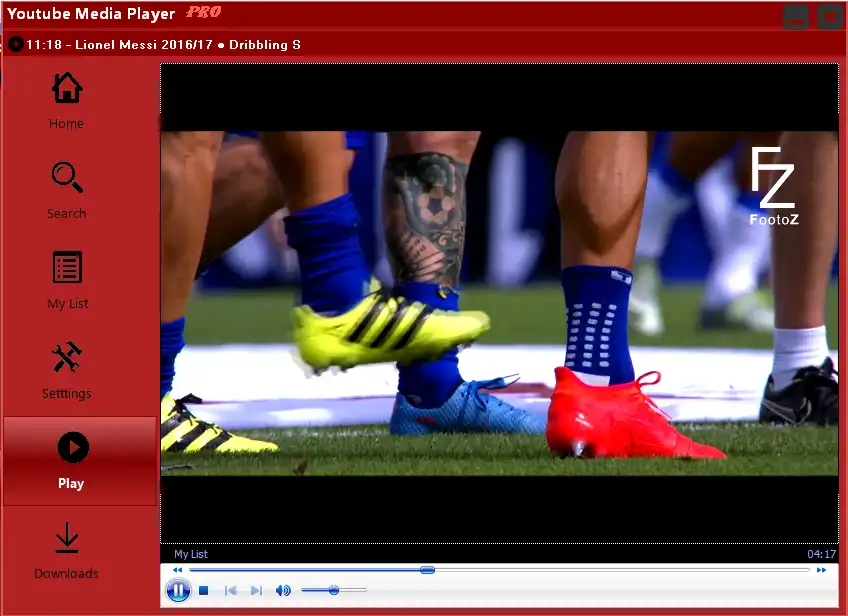Image resolution: width=848 pixels, height=616 pixels.
Task: Mute the audio with speaker icon
Action: [283, 590]
